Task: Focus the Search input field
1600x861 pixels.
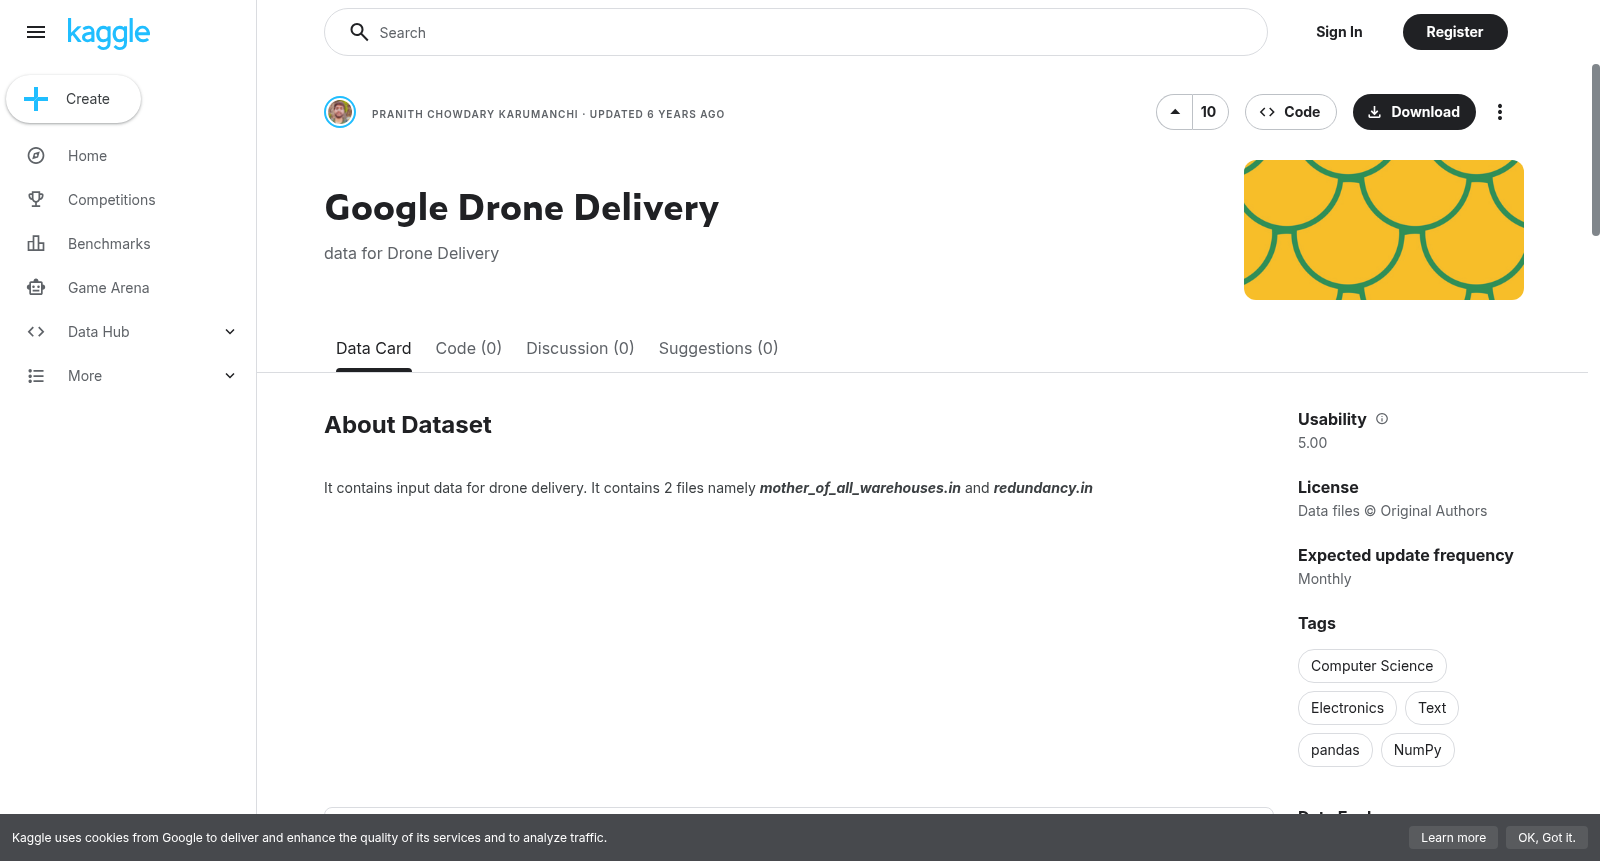Action: click(796, 32)
